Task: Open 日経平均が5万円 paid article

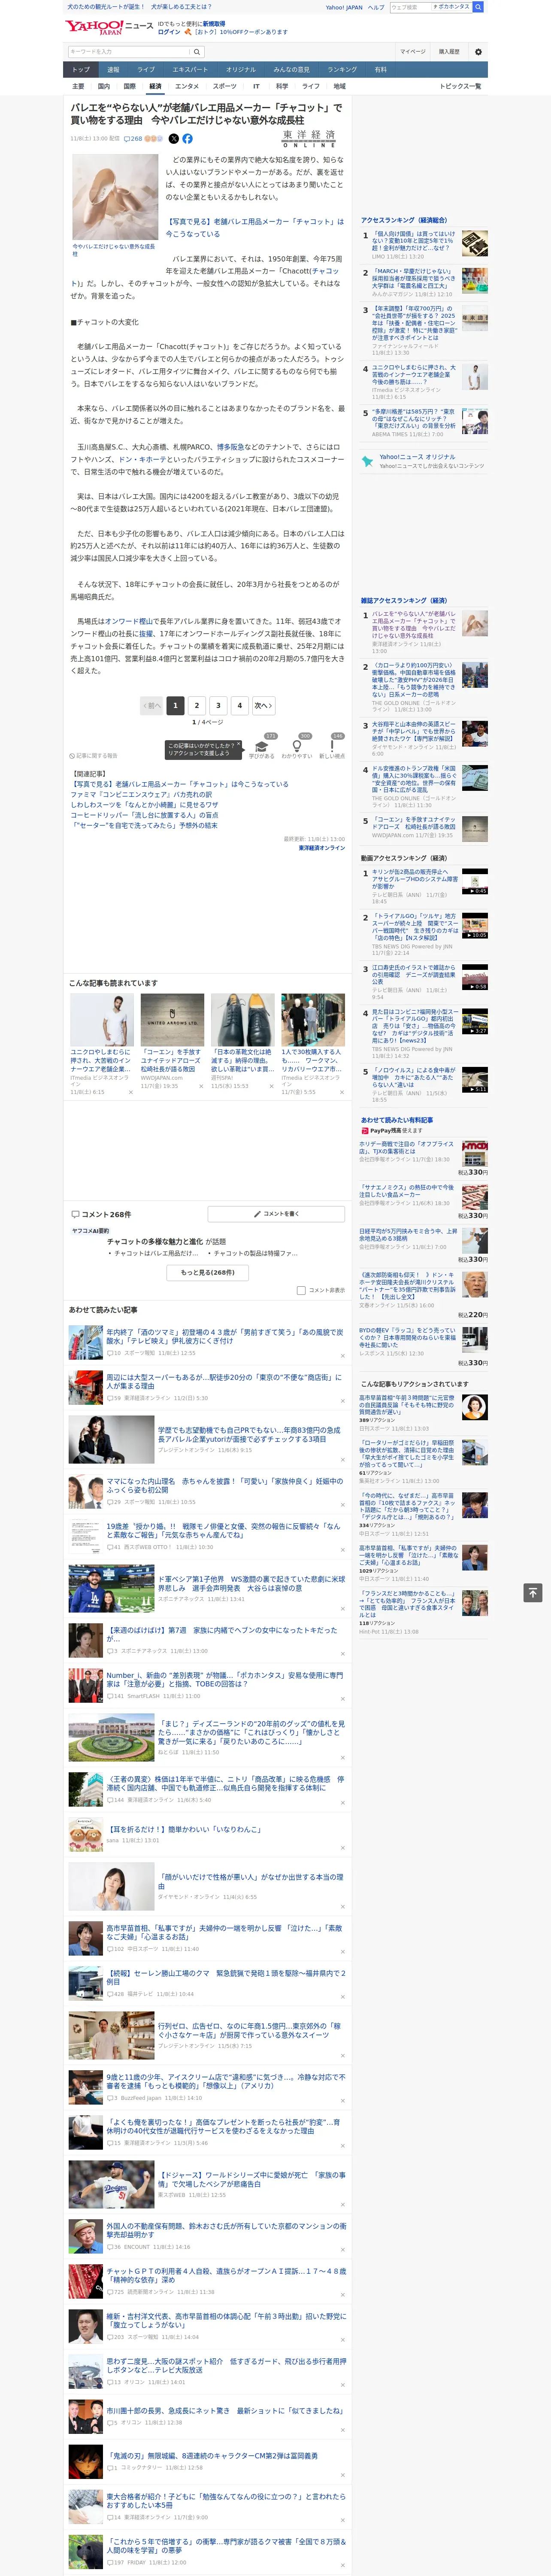Action: point(409,1235)
